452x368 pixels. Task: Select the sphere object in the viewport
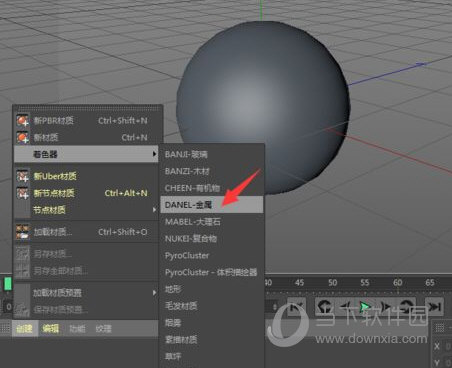coord(263,108)
